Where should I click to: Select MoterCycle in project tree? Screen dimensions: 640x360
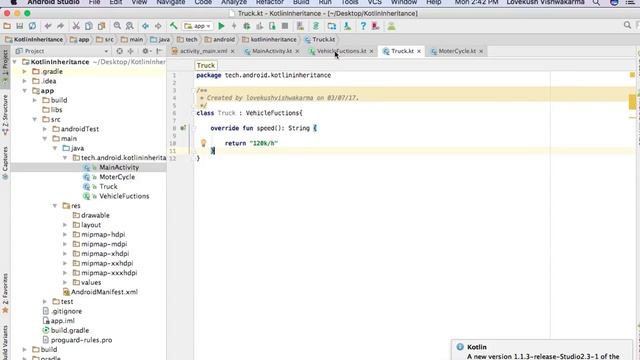pos(117,177)
